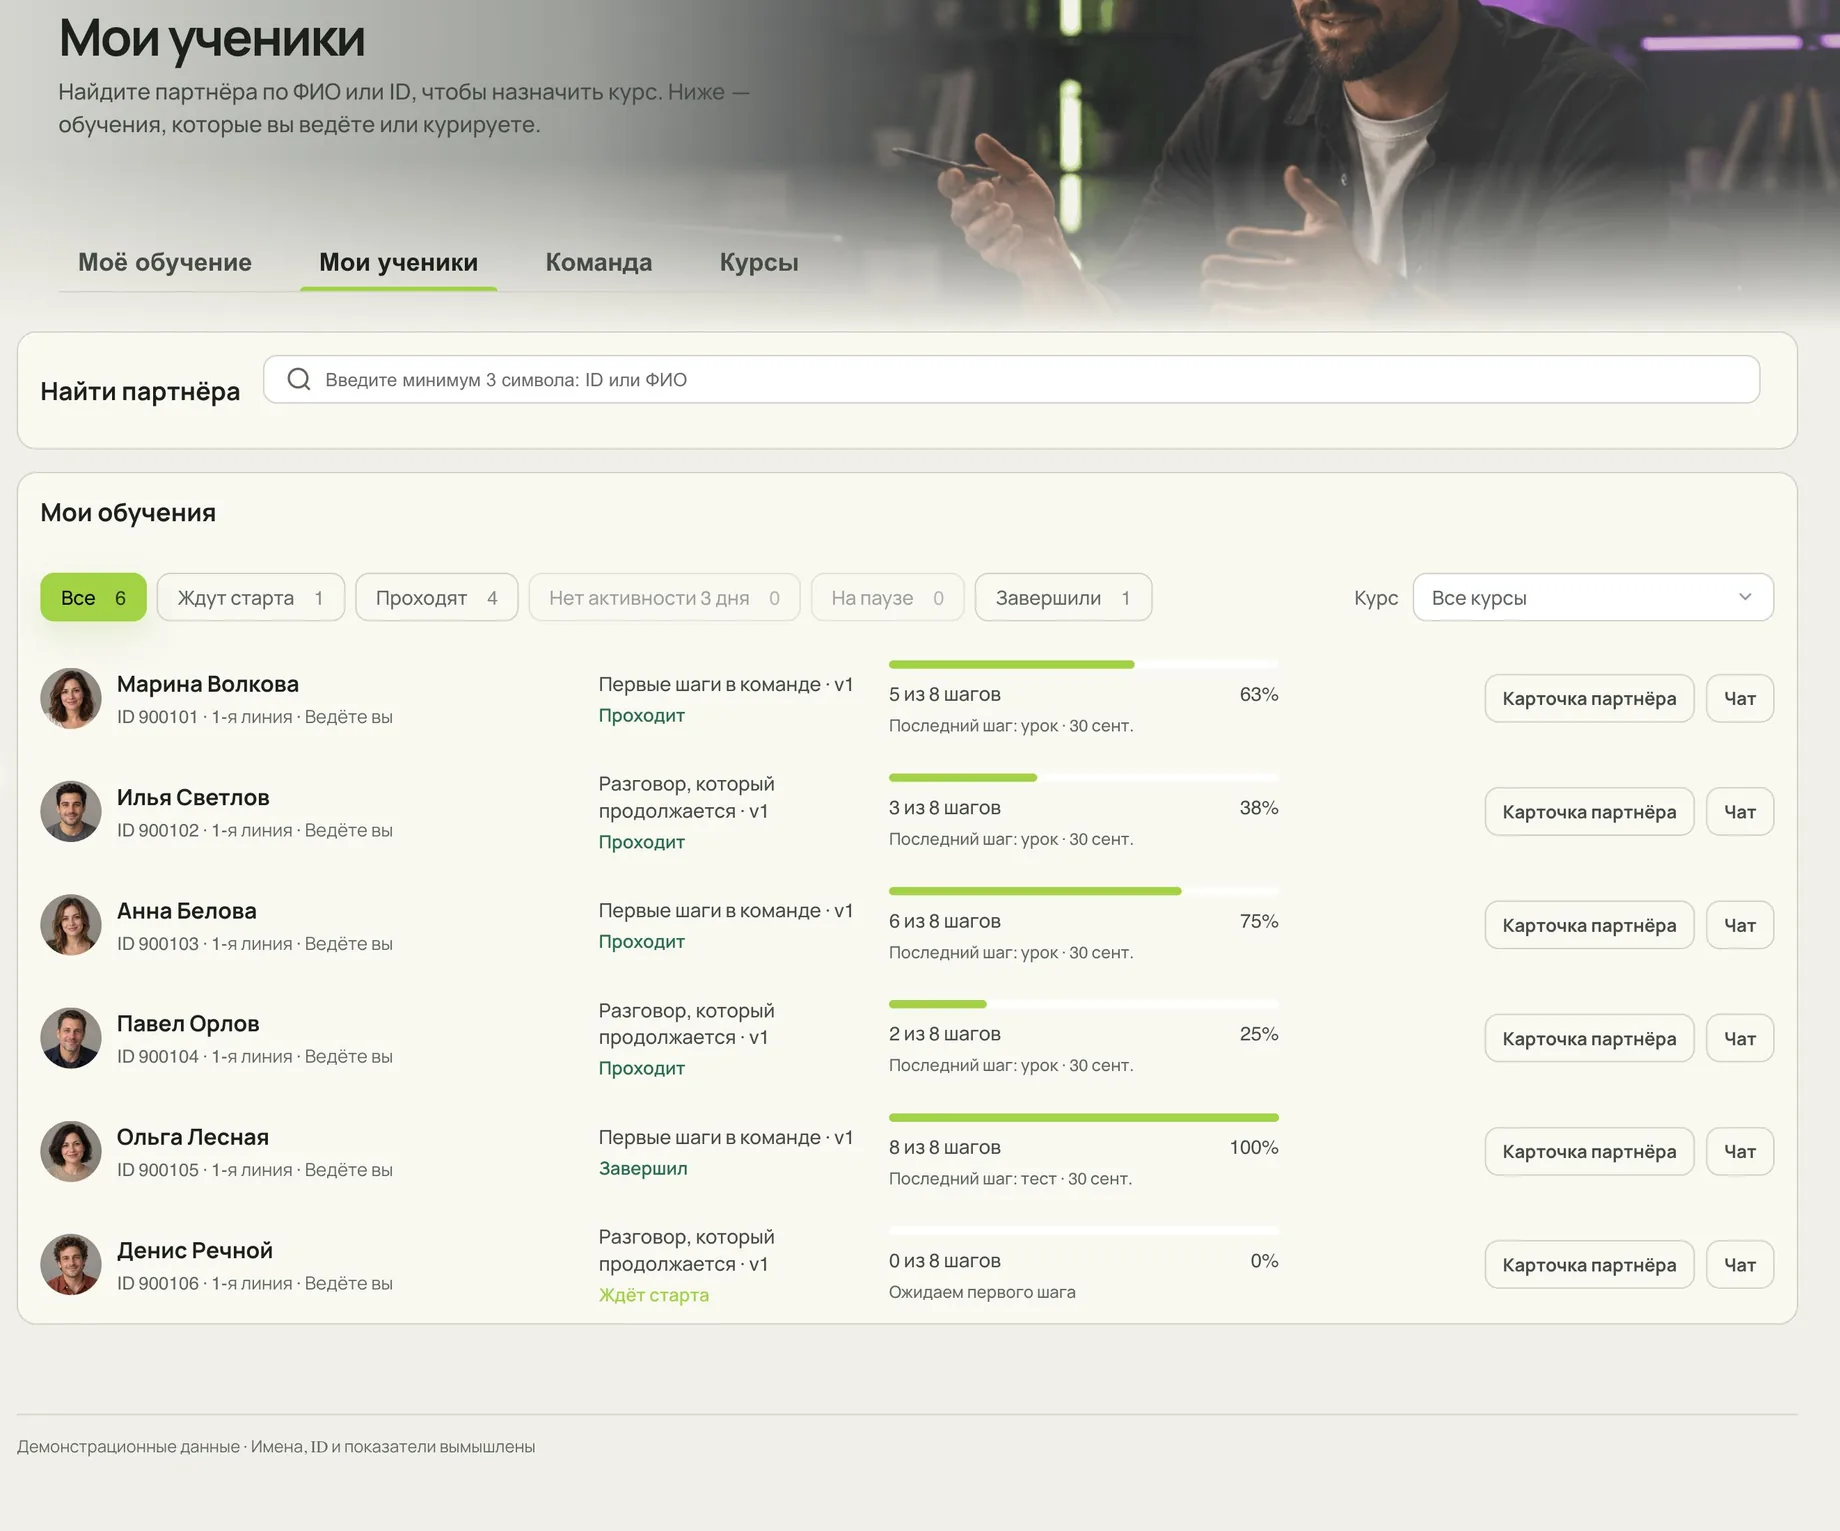
Task: Filter by 'Проходят' chip
Action: (437, 597)
